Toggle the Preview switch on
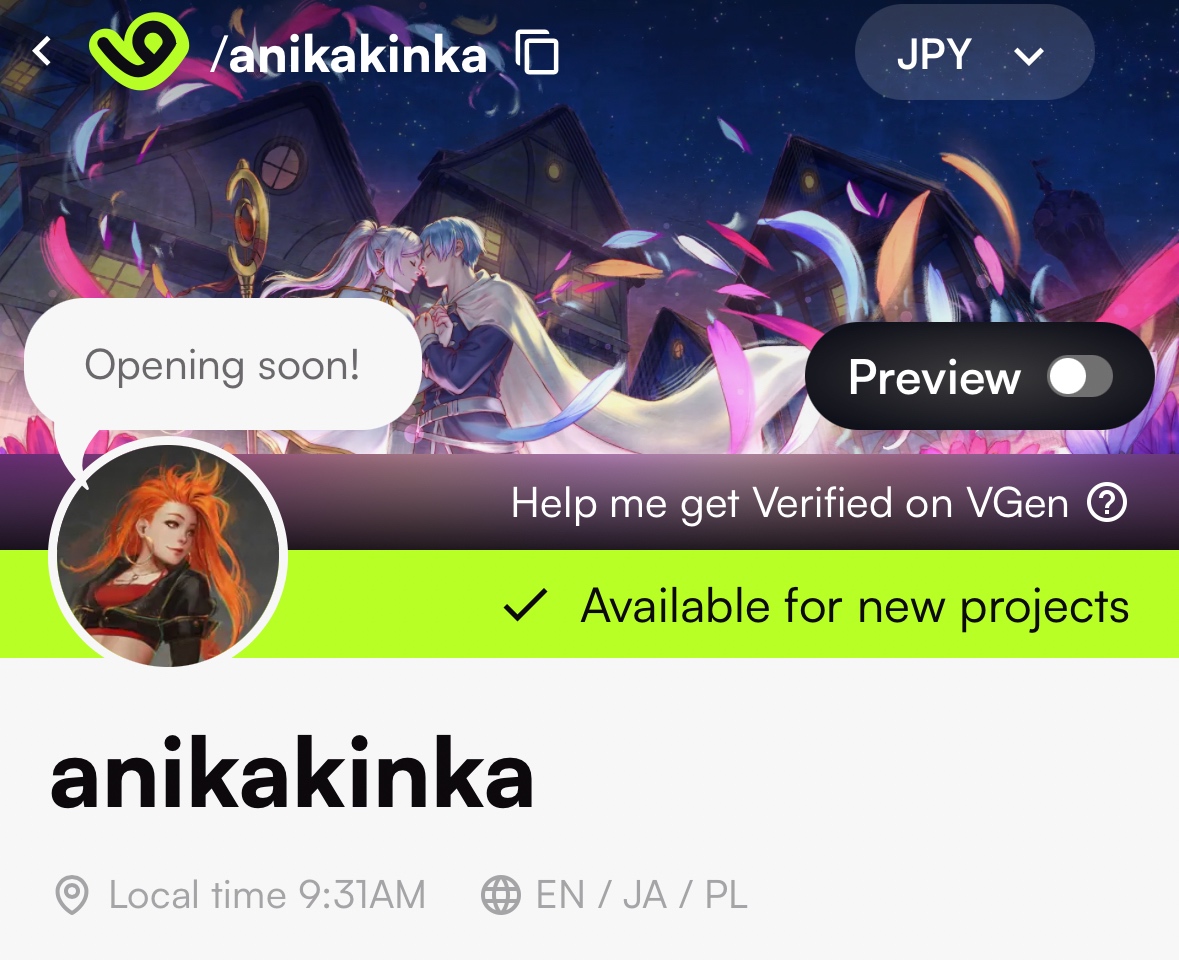 pos(1080,376)
